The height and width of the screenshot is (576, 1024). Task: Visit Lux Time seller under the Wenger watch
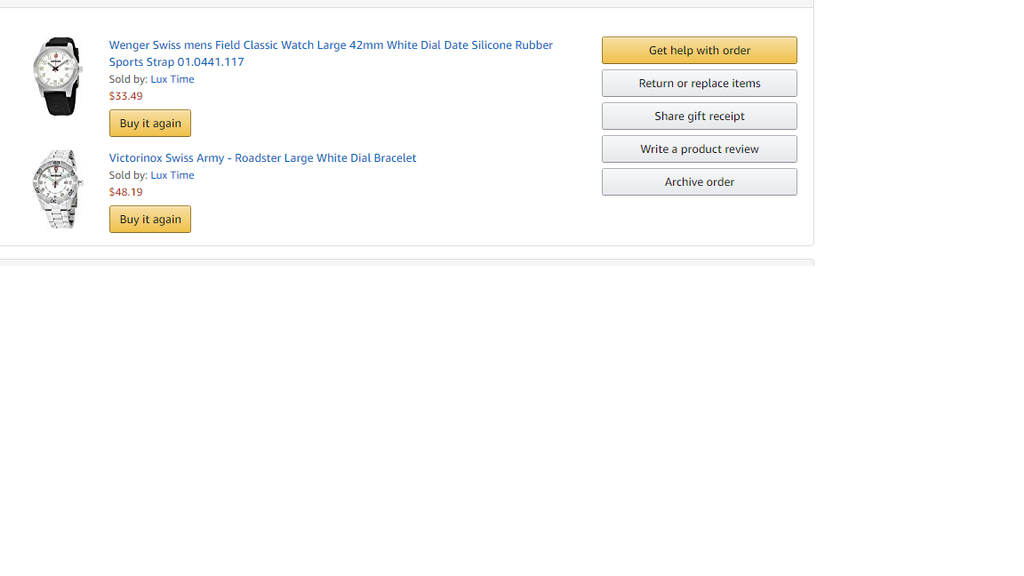[172, 79]
